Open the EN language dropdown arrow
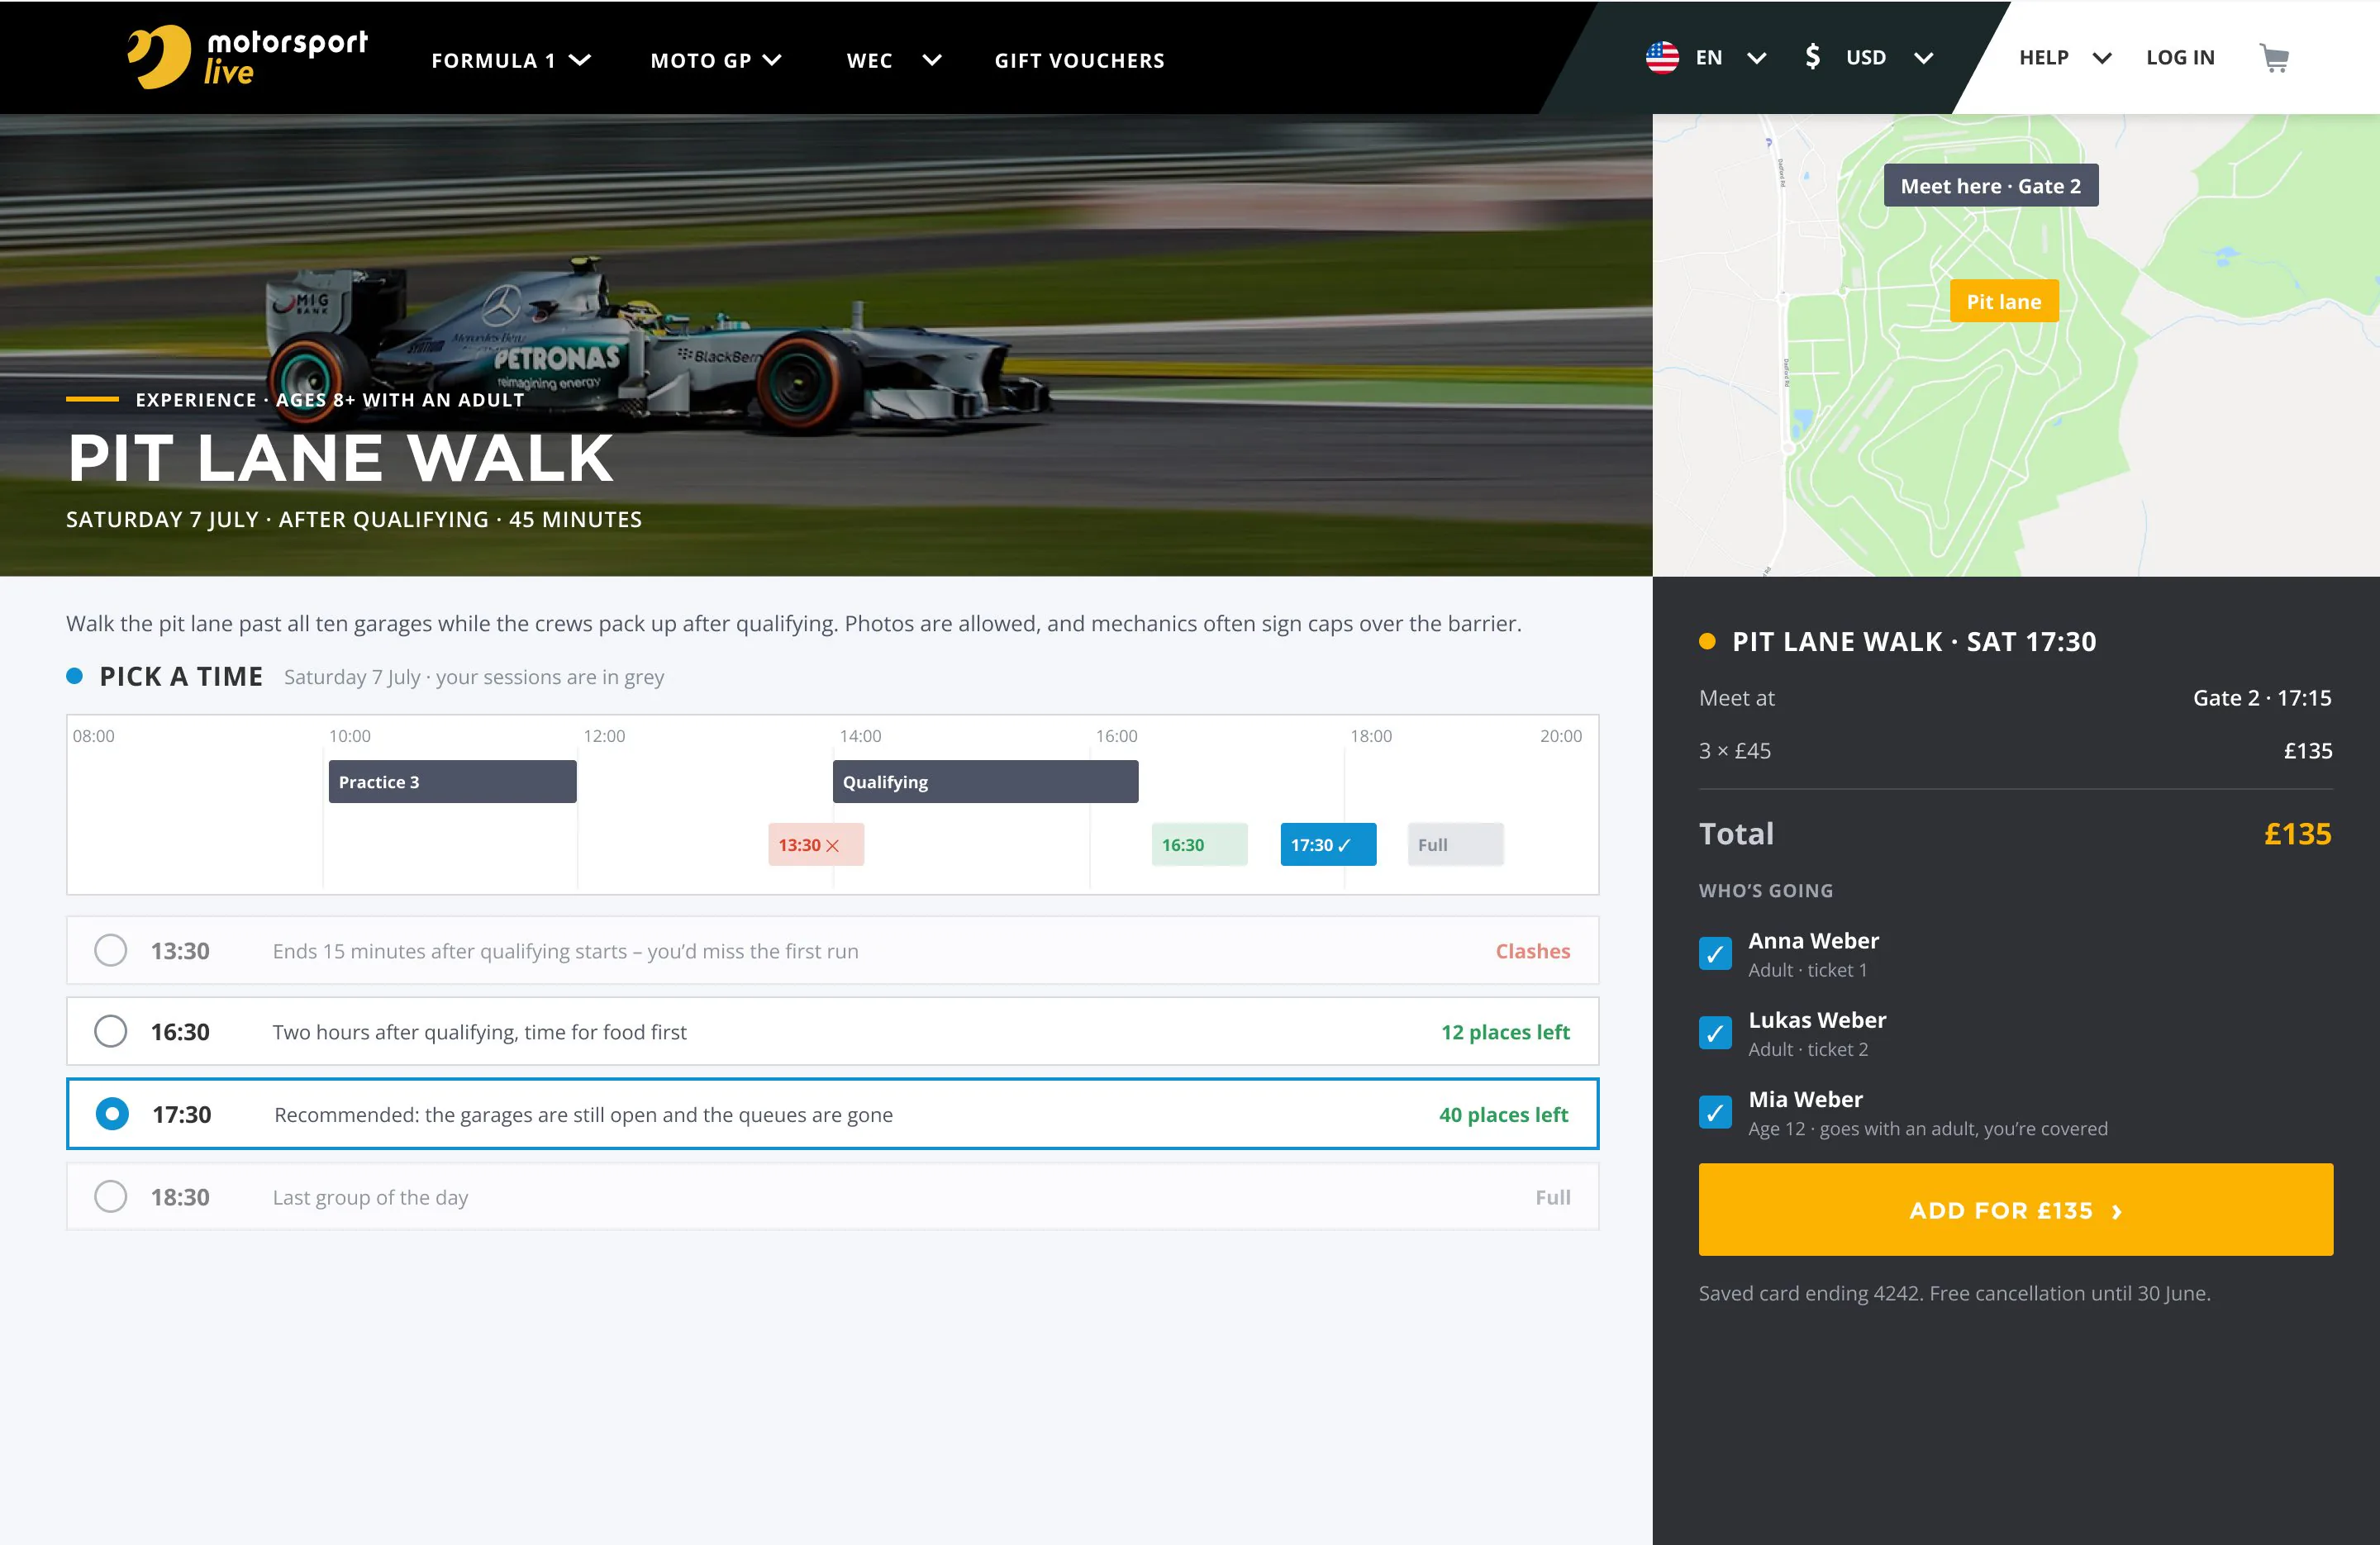Image resolution: width=2380 pixels, height=1545 pixels. pos(1756,58)
